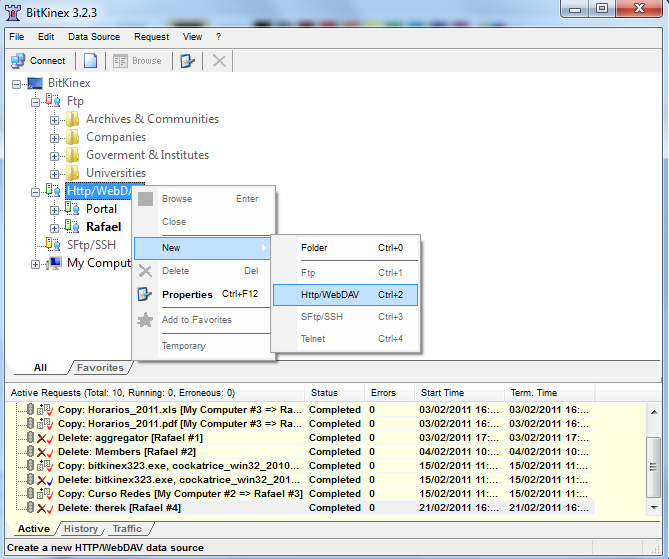Expand the Goverment & Institutes folder
The height and width of the screenshot is (559, 669).
[54, 156]
